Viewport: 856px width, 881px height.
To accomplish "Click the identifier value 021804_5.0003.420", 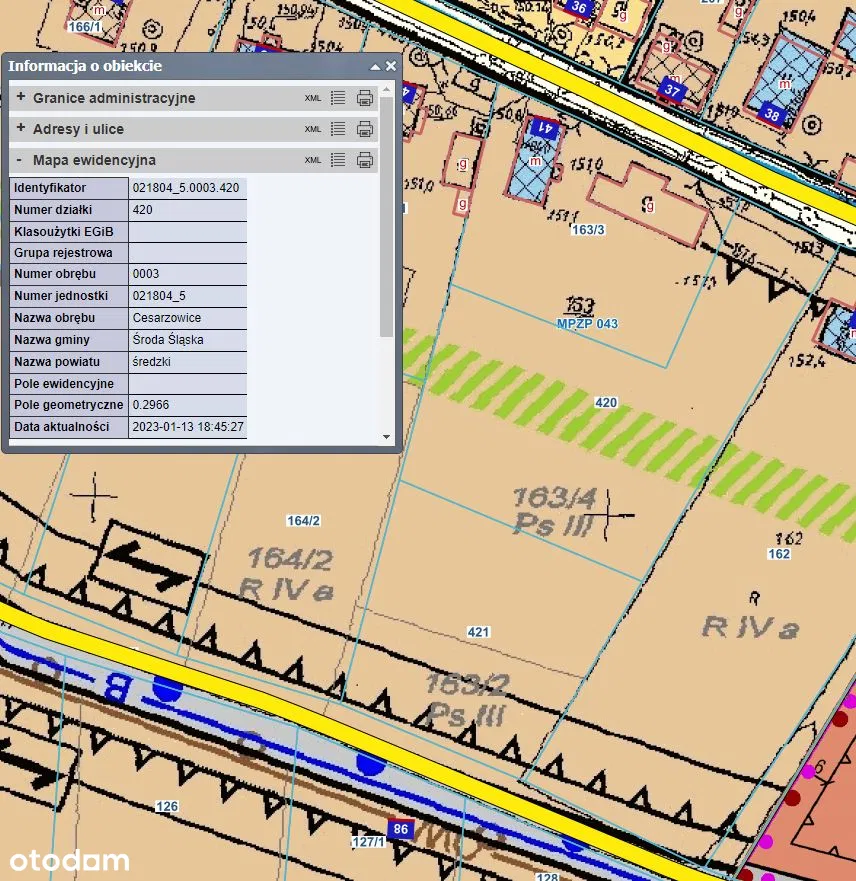I will pos(186,188).
